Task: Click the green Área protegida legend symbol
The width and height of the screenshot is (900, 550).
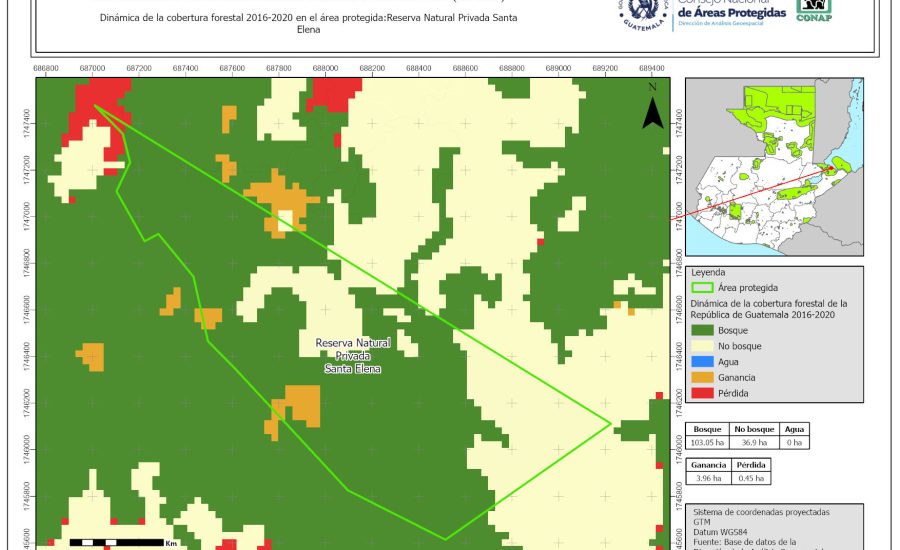Action: (x=703, y=287)
